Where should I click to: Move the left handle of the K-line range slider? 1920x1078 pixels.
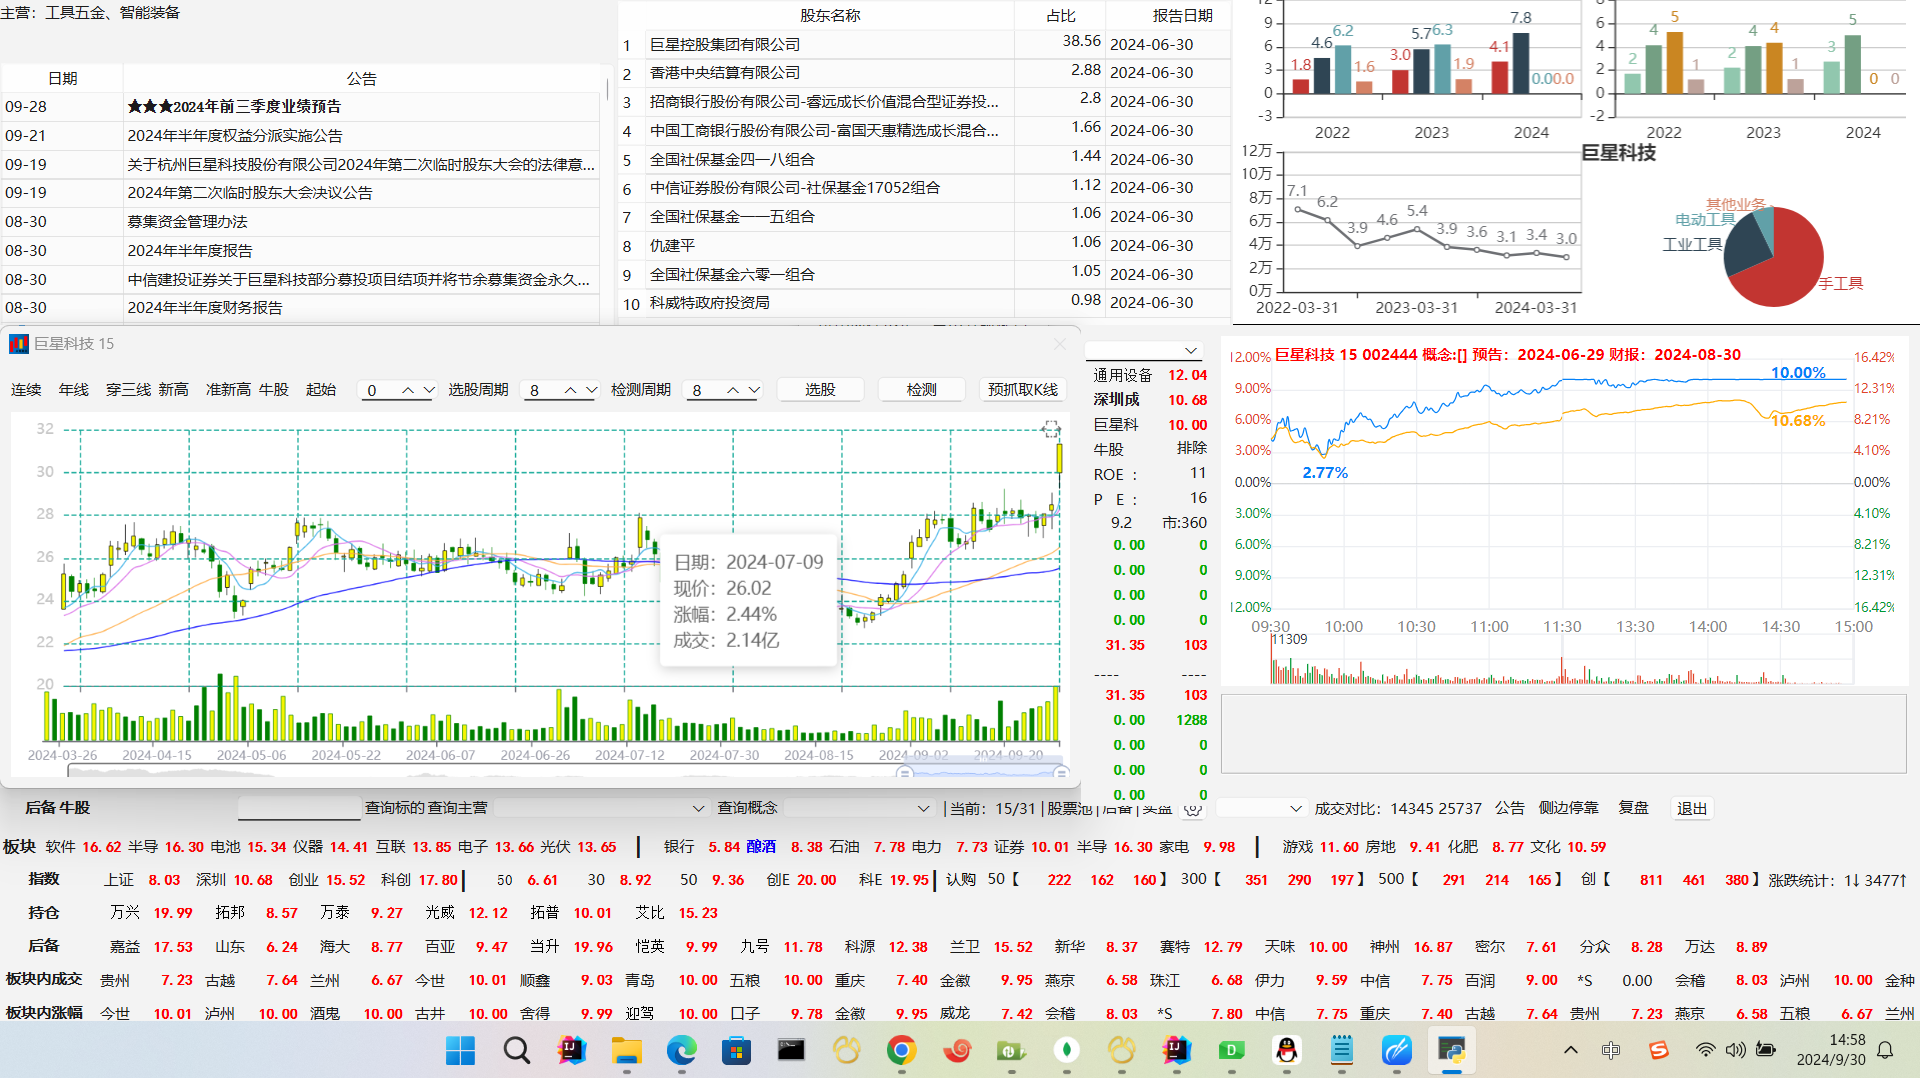click(905, 773)
